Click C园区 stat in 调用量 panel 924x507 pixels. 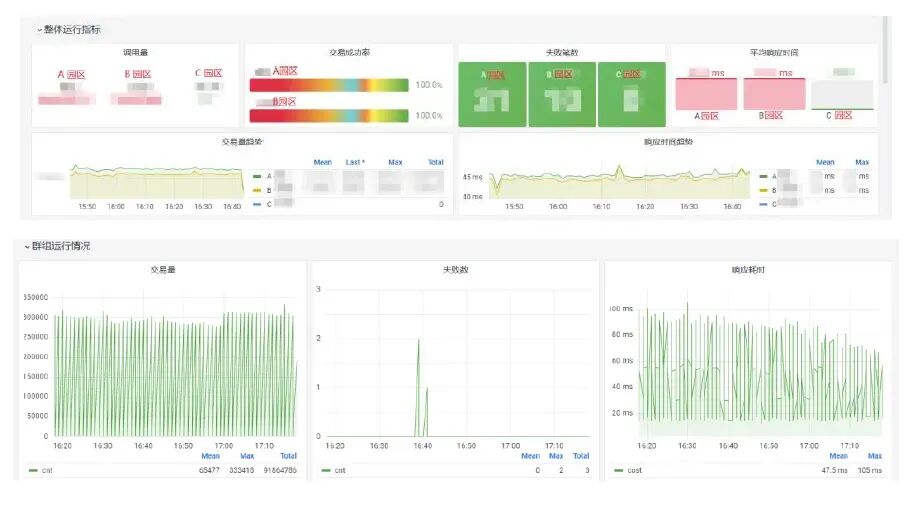pos(208,86)
